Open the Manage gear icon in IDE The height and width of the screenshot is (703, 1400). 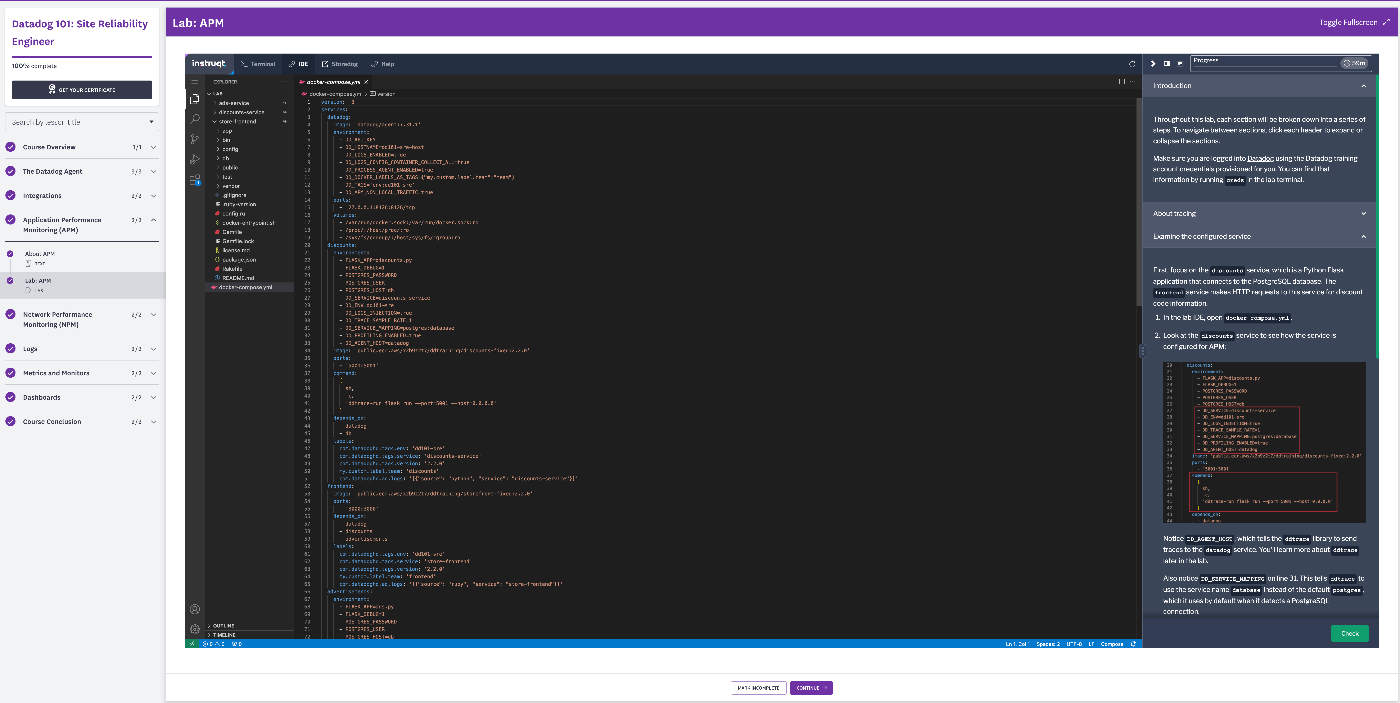pos(194,629)
